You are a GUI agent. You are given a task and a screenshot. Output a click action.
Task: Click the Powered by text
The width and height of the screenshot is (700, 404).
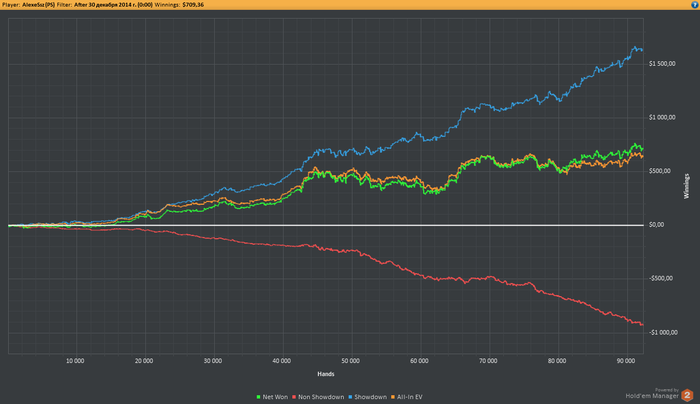click(667, 390)
